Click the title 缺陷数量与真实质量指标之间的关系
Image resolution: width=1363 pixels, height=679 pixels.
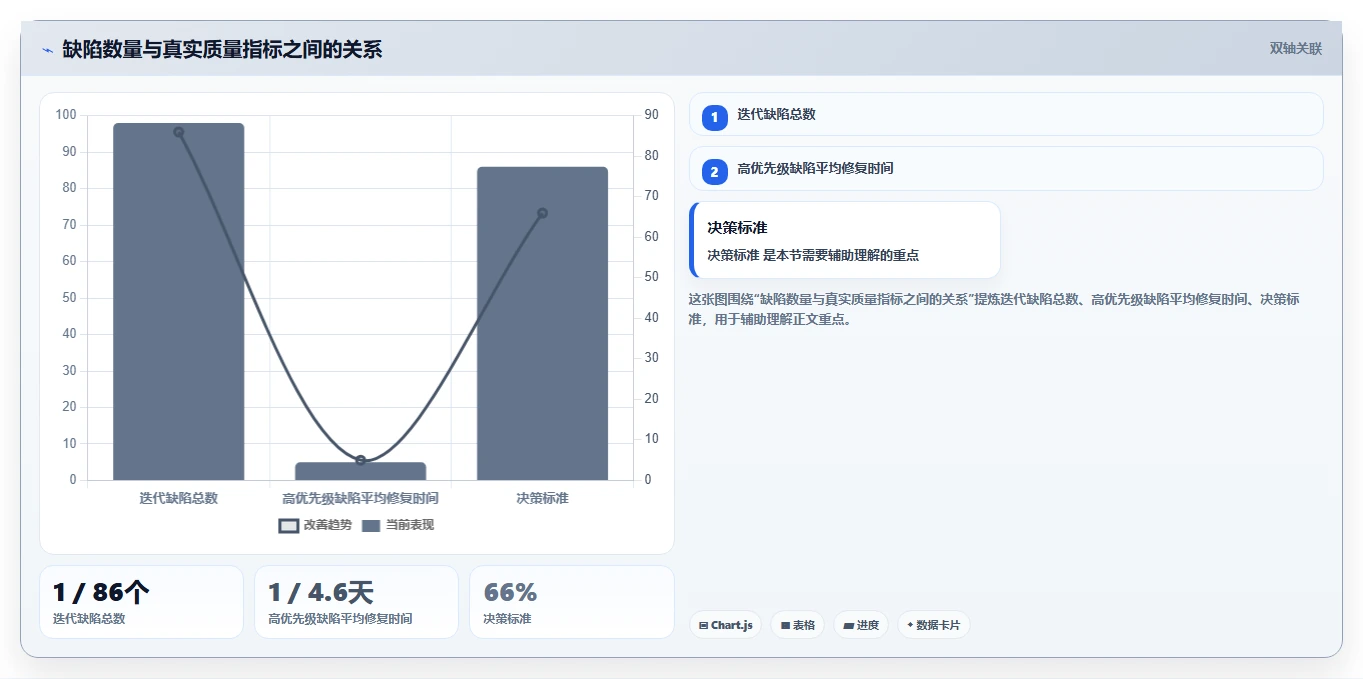click(x=222, y=50)
